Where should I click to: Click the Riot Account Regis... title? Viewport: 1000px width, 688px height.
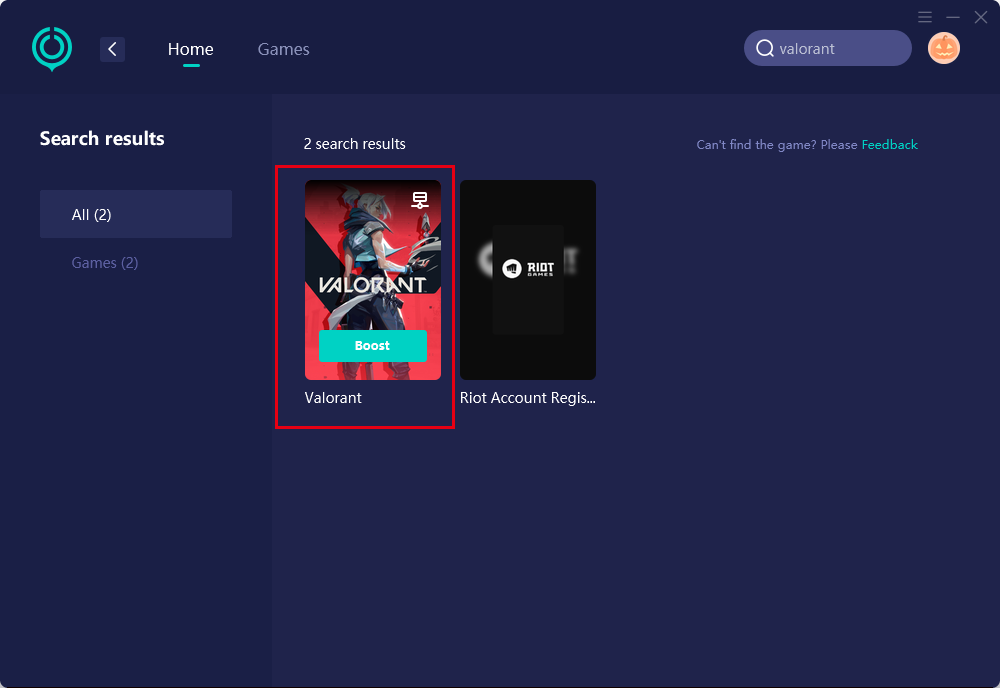[x=527, y=398]
